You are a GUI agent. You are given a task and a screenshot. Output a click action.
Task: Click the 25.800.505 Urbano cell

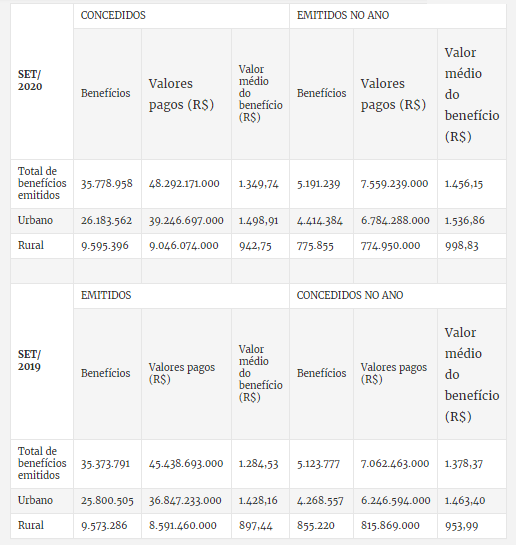(x=107, y=501)
